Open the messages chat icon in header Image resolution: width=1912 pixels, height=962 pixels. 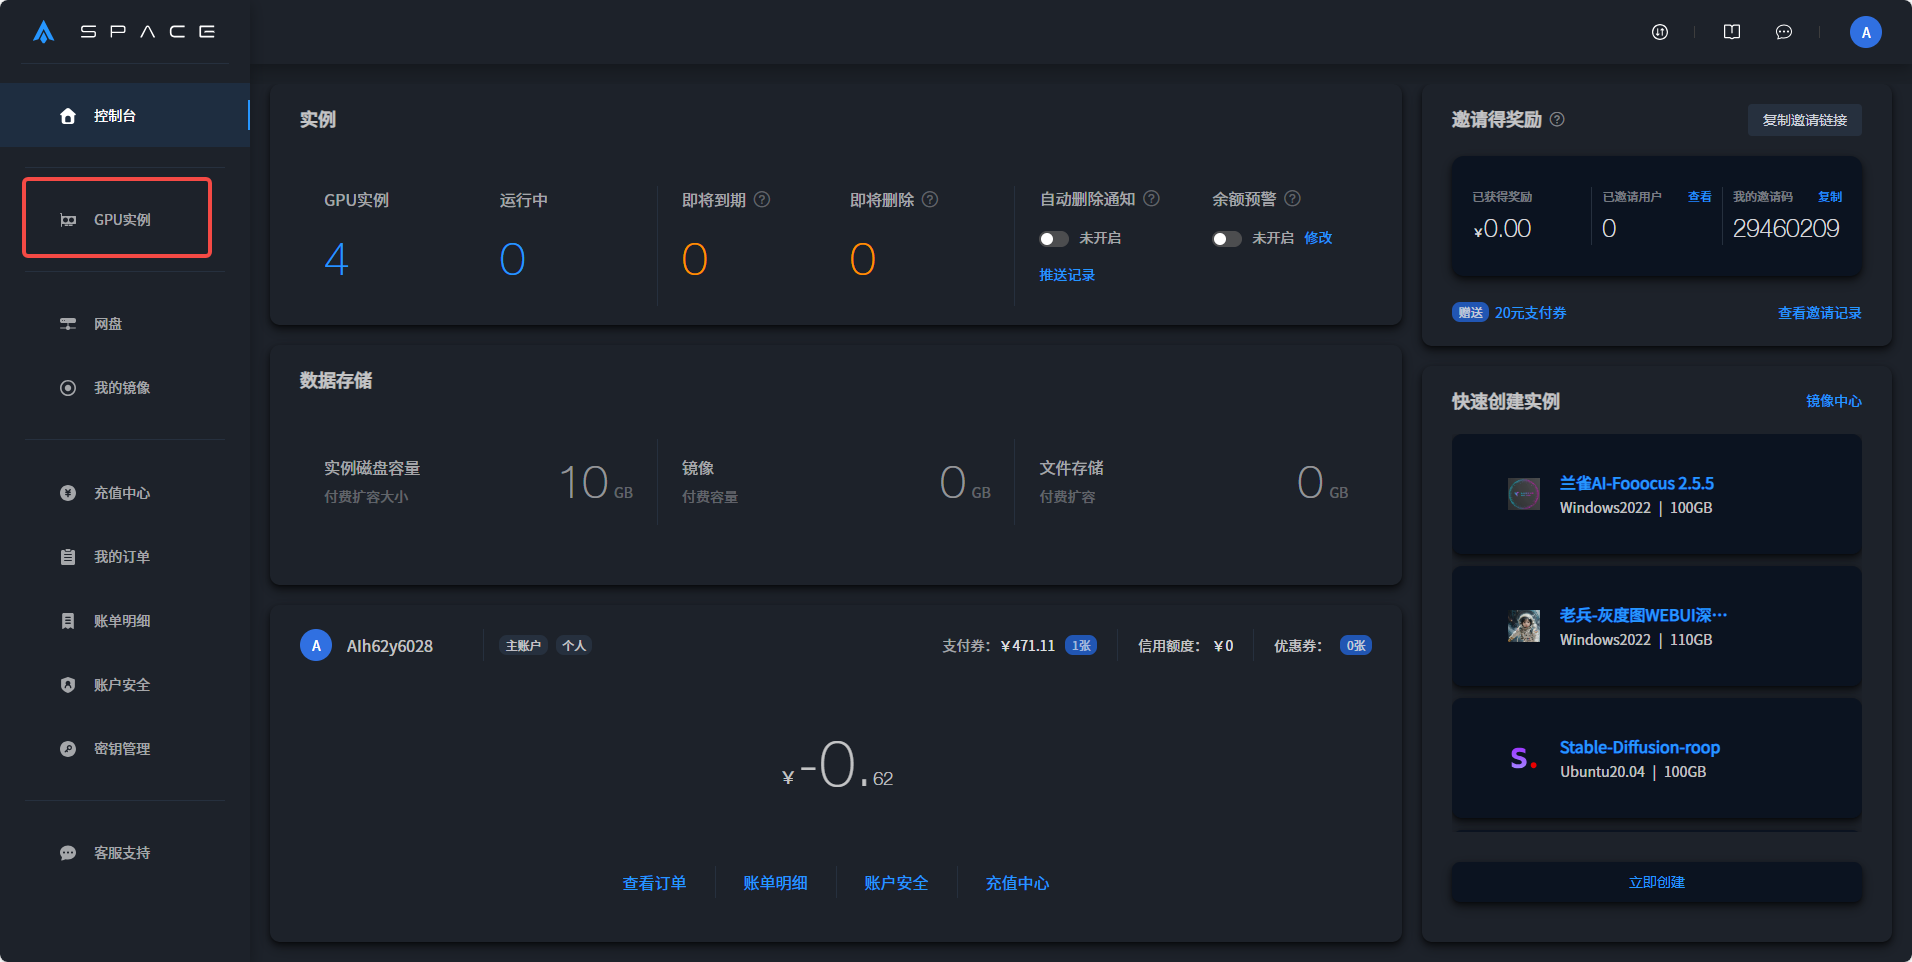[x=1783, y=32]
